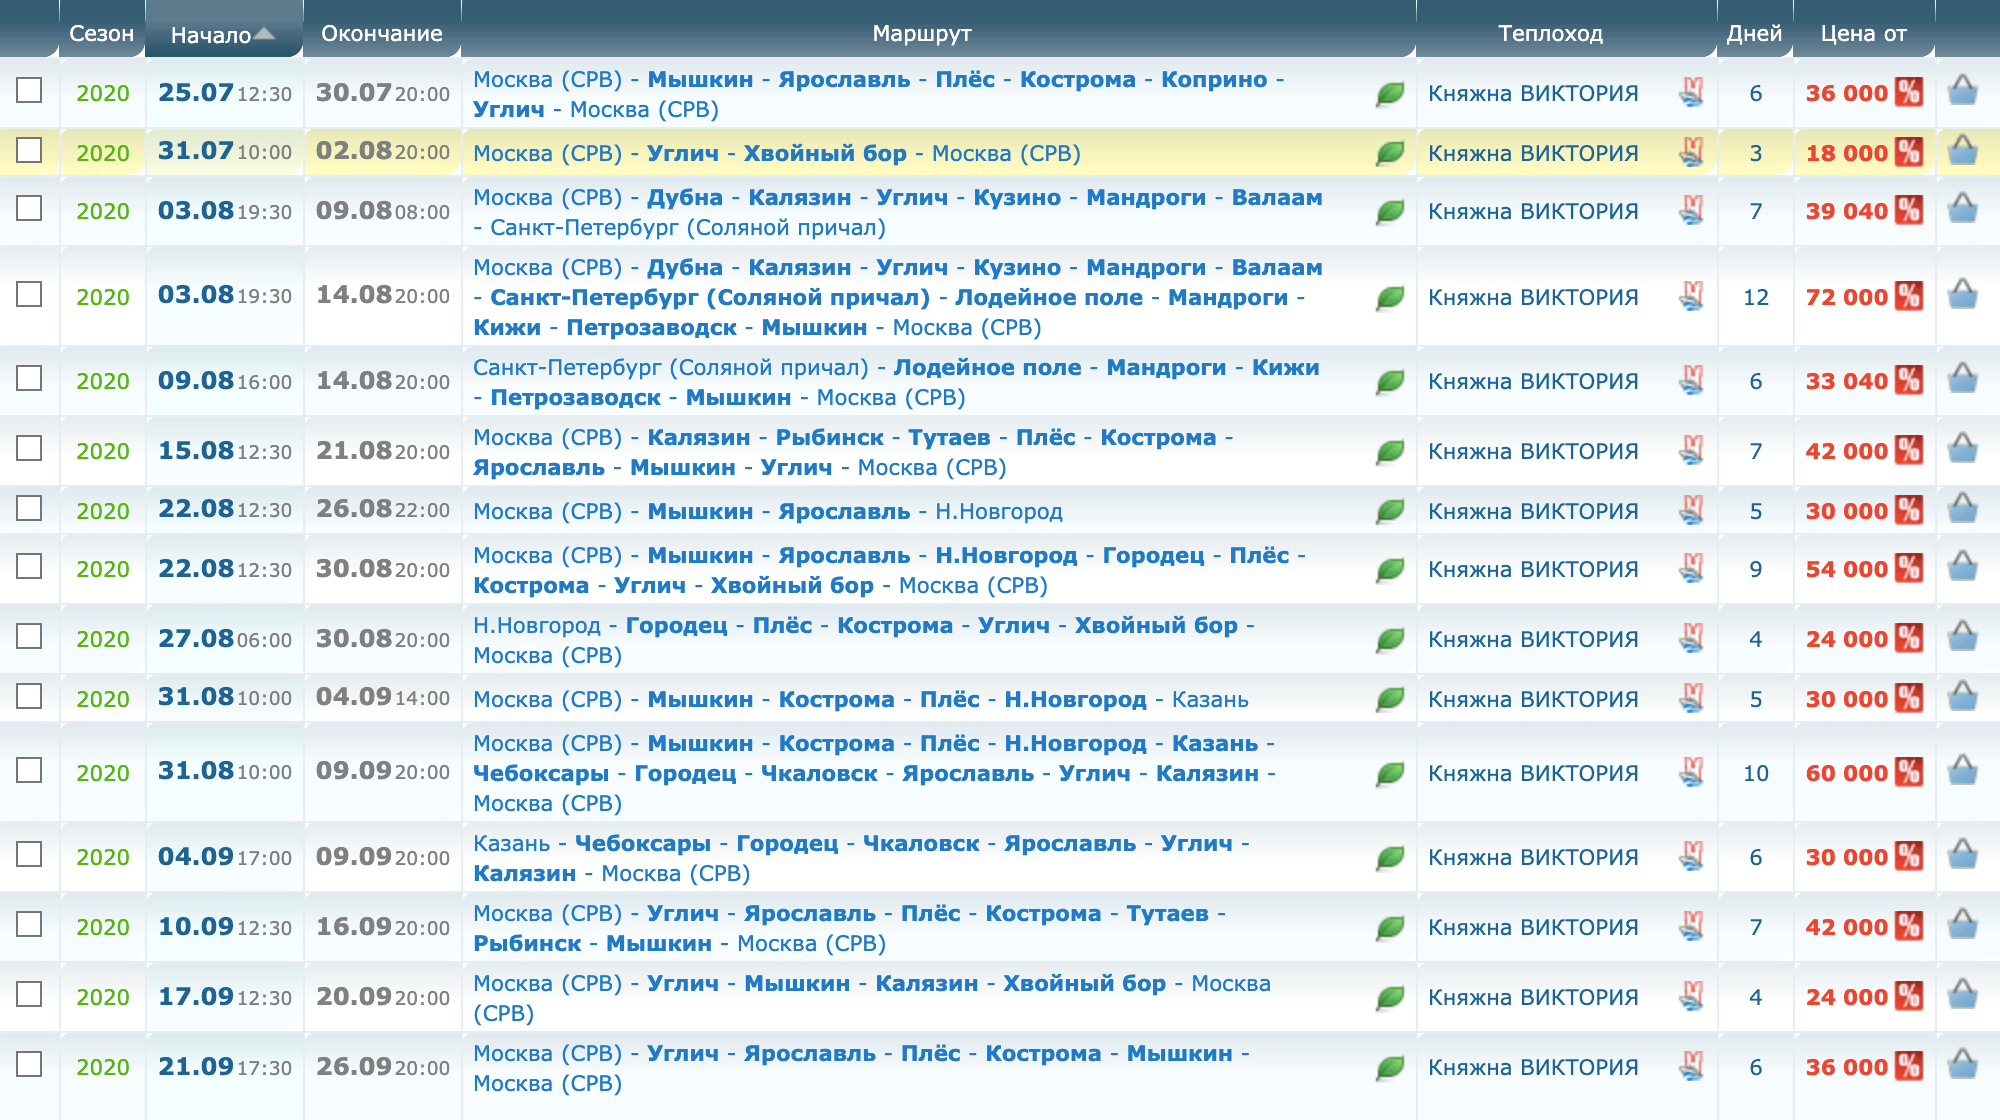Screen dimensions: 2000x1120
Task: Add the 12-day 72 000 cruise to basket
Action: click(x=1963, y=295)
